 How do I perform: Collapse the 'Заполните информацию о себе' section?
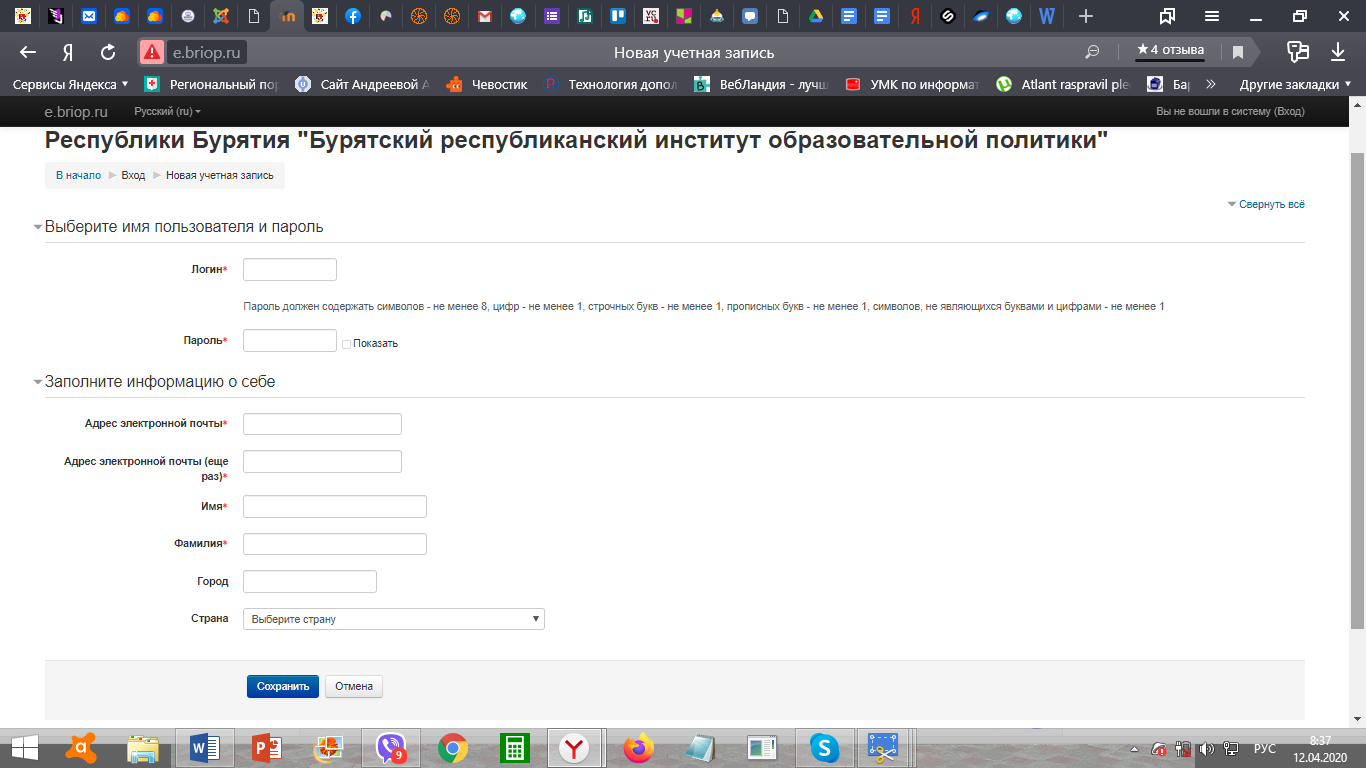coord(38,382)
